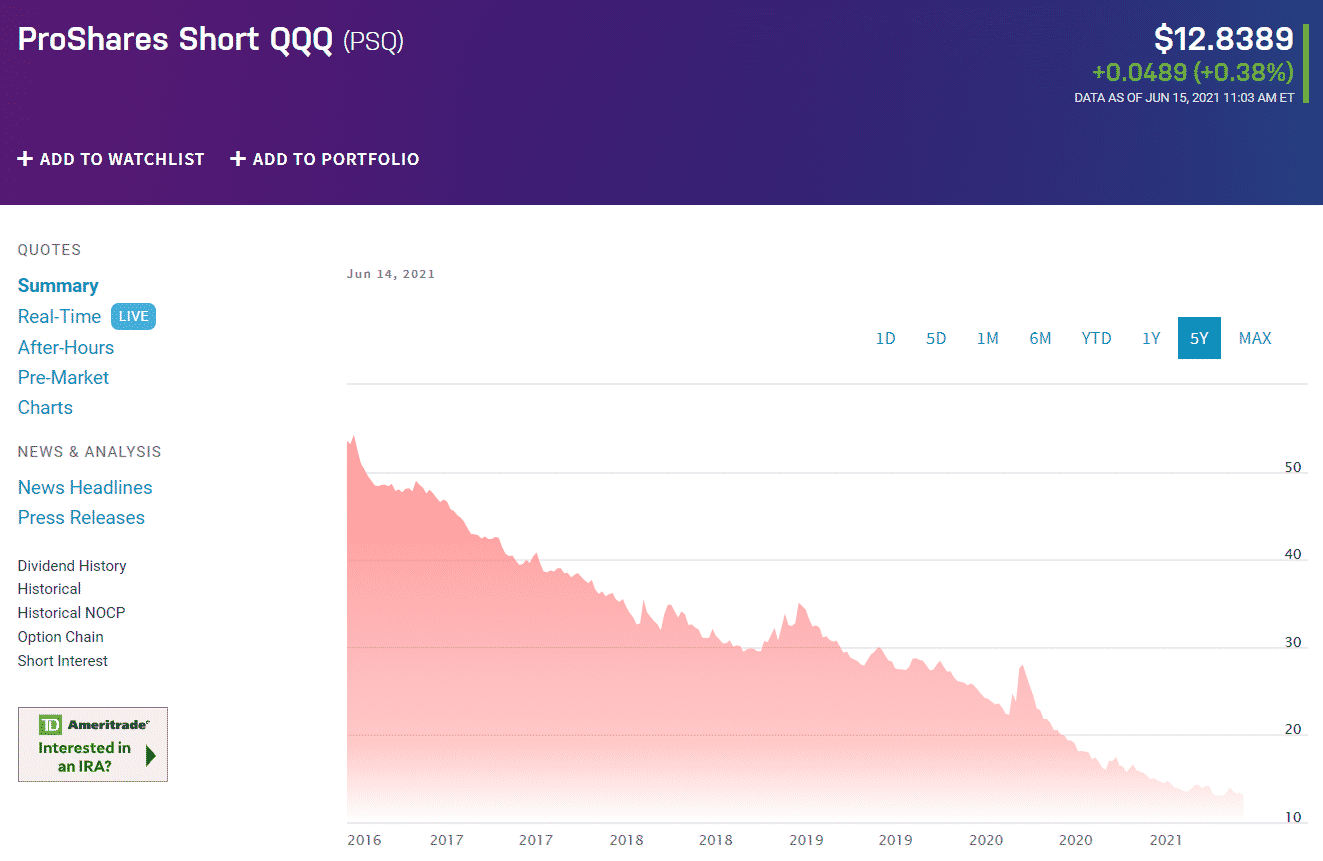The height and width of the screenshot is (861, 1323).
Task: Click the green arrow in the IRA ad
Action: point(150,756)
